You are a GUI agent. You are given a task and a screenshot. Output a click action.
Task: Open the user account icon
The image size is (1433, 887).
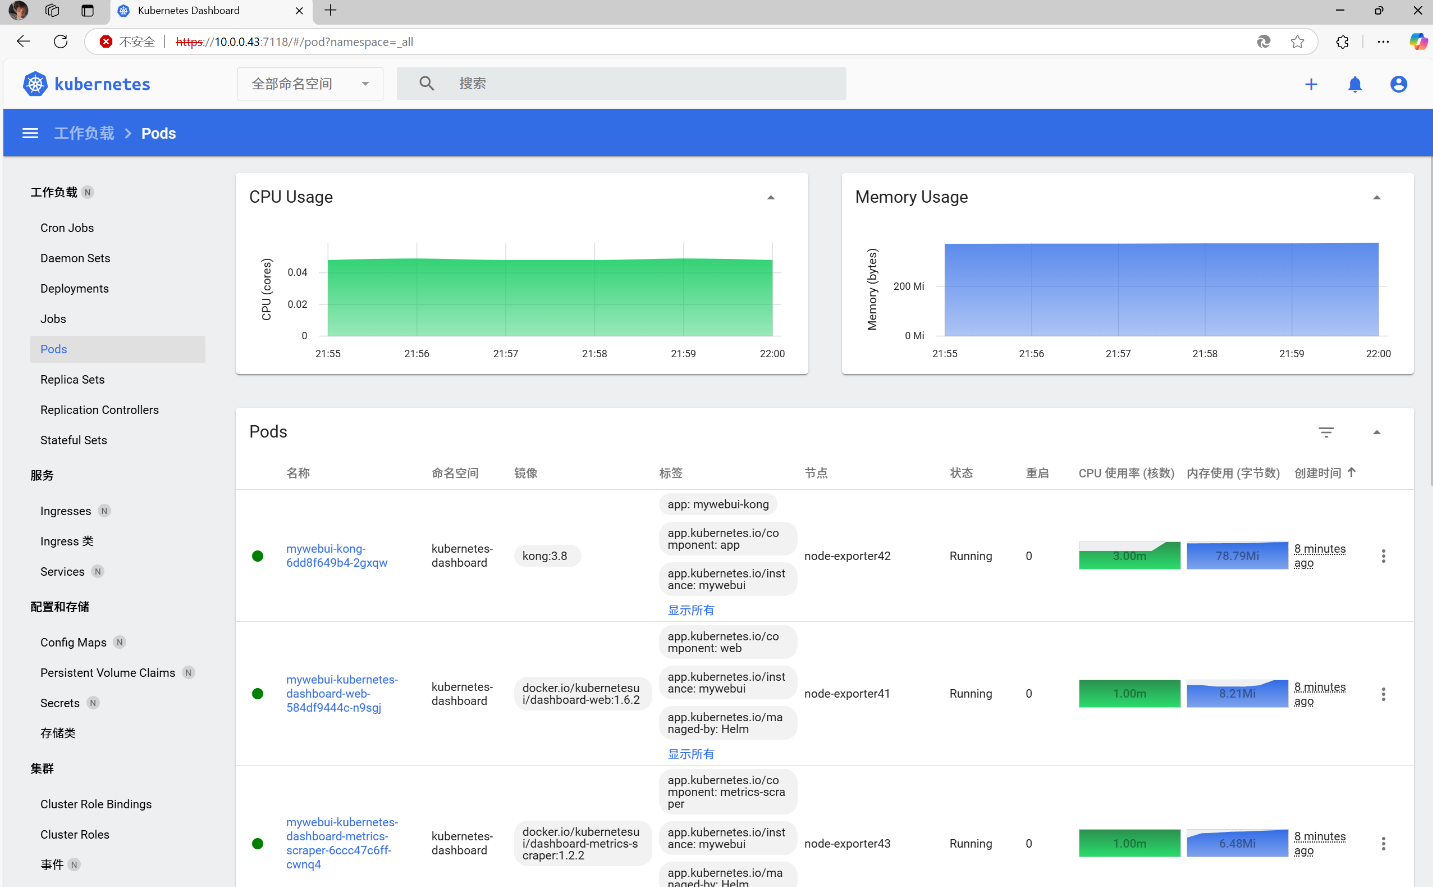[1399, 84]
